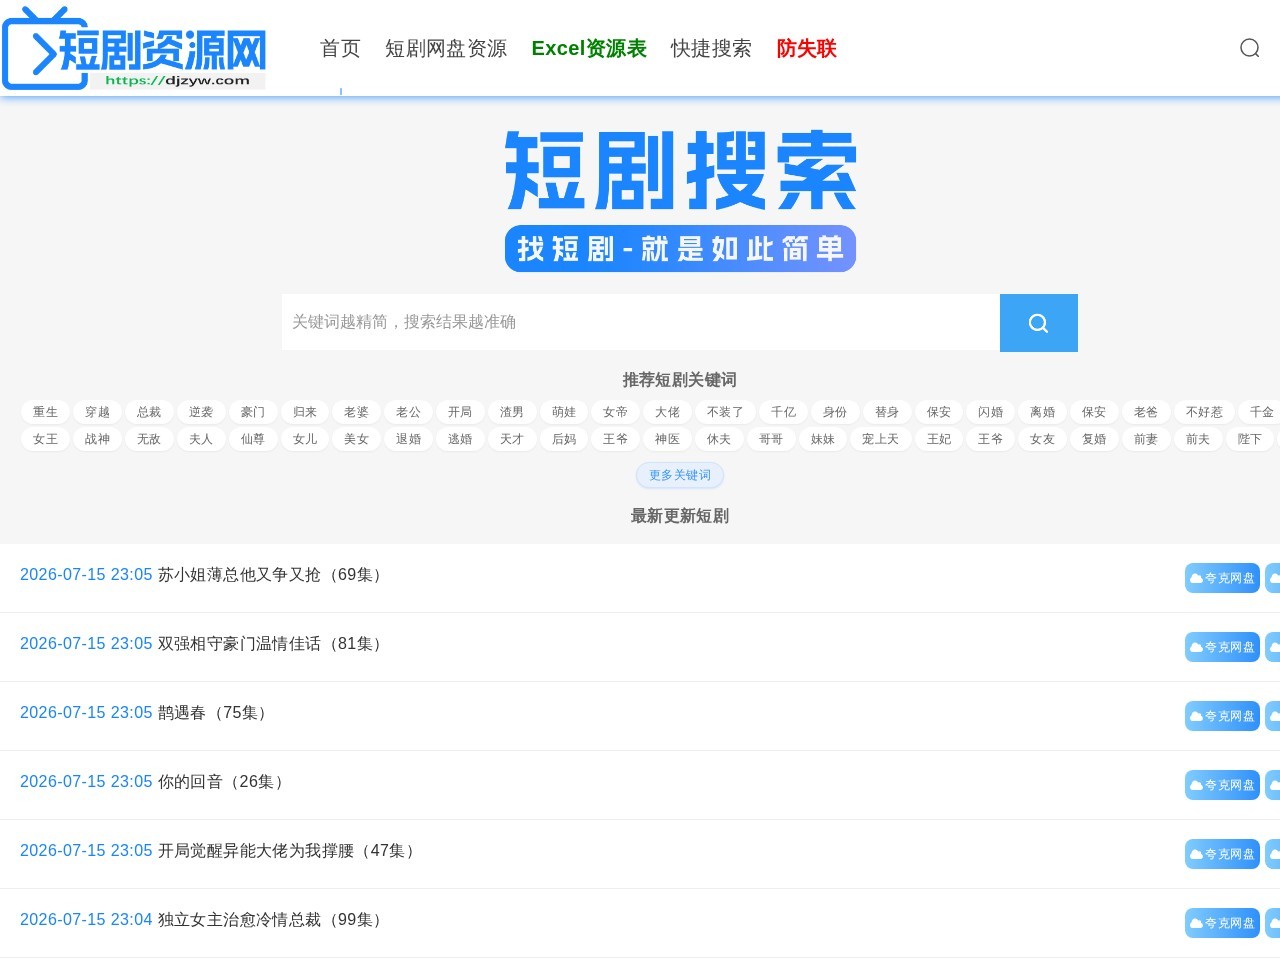Open 夸克网盘 for 苏小姐薄总他又争又抢

coord(1222,578)
